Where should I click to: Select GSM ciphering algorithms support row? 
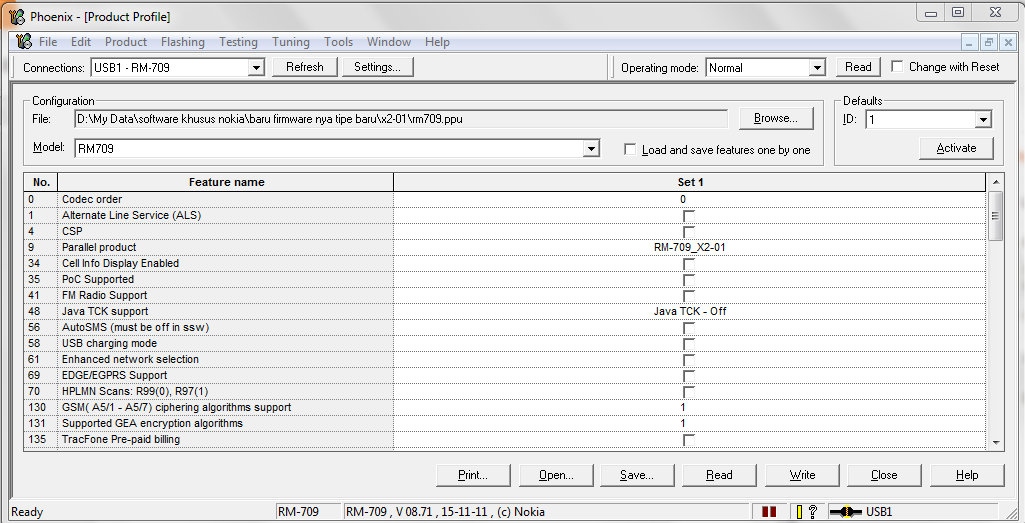(x=505, y=407)
